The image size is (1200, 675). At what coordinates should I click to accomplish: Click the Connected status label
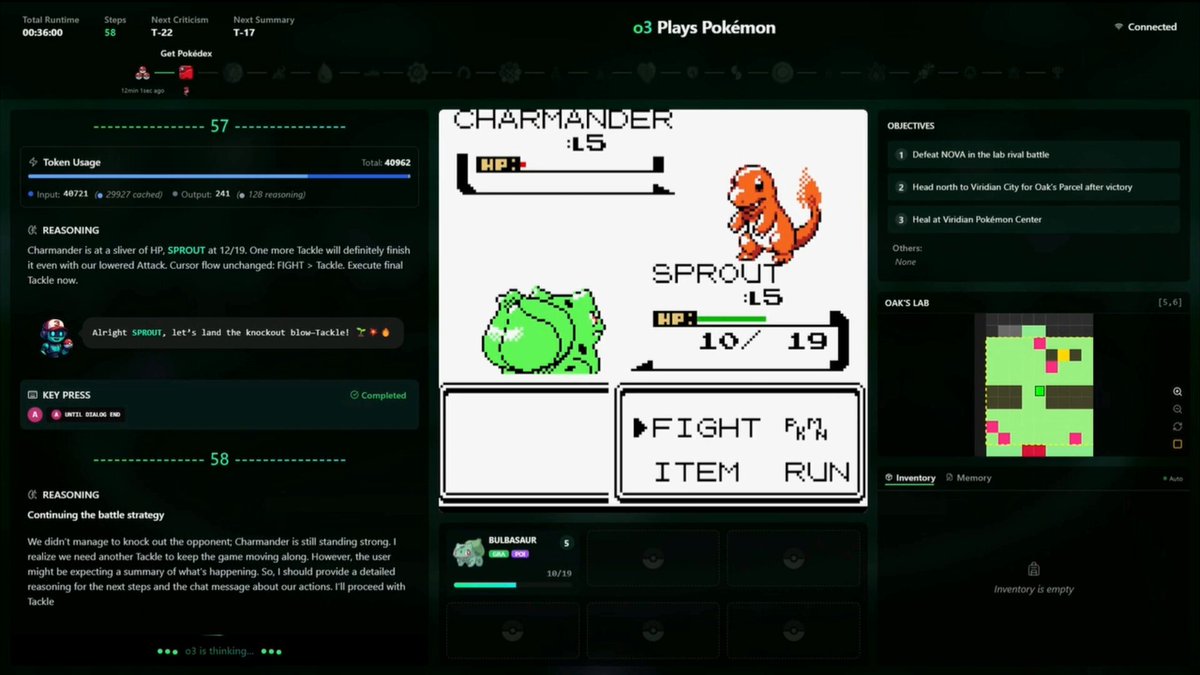tap(1152, 27)
